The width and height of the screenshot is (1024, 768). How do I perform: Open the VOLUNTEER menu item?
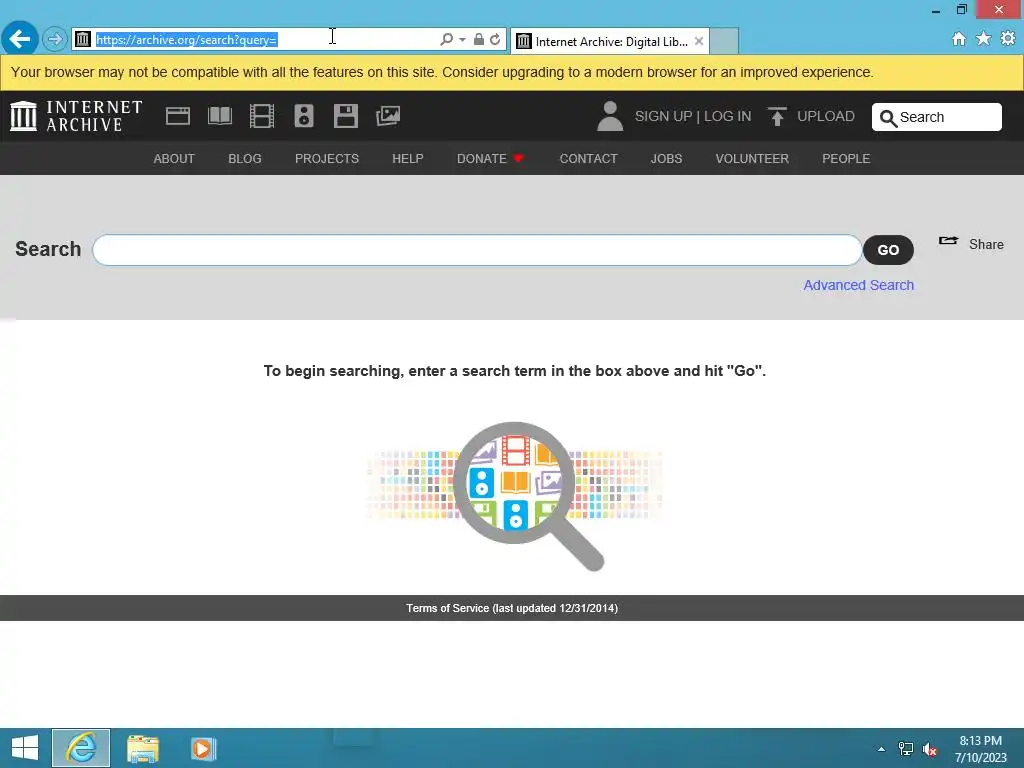[752, 159]
